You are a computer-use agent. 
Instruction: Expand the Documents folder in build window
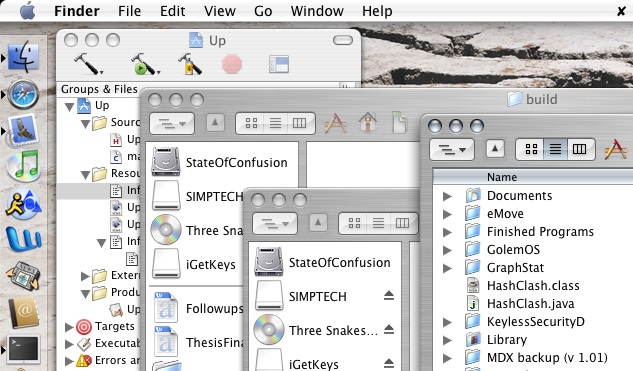click(447, 196)
